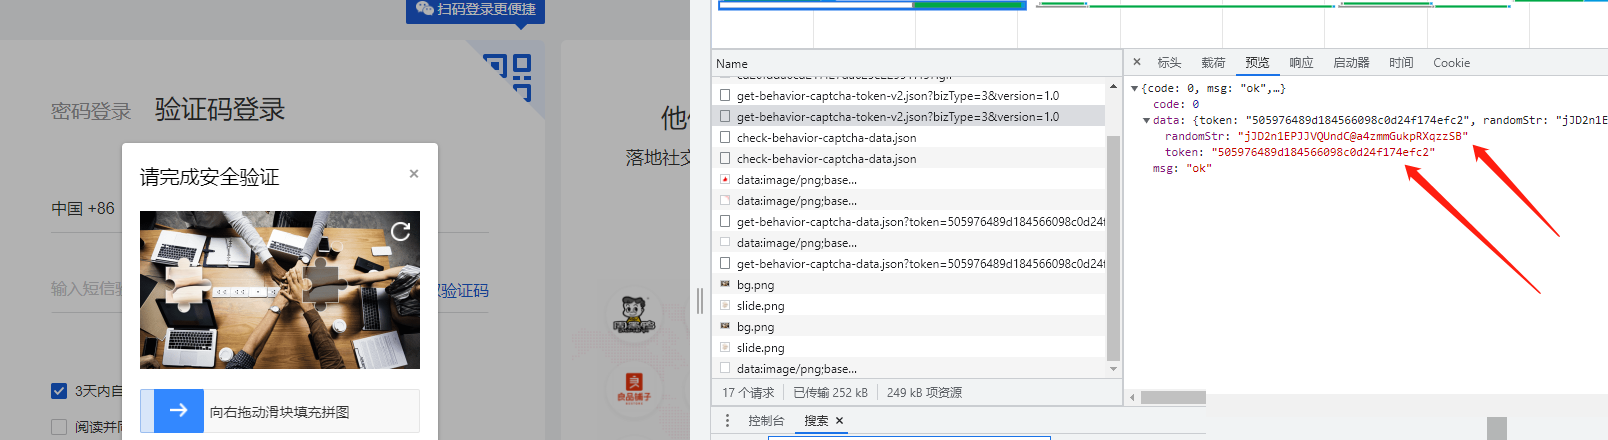Refresh the captcha puzzle image
Image resolution: width=1608 pixels, height=440 pixels.
pyautogui.click(x=401, y=231)
